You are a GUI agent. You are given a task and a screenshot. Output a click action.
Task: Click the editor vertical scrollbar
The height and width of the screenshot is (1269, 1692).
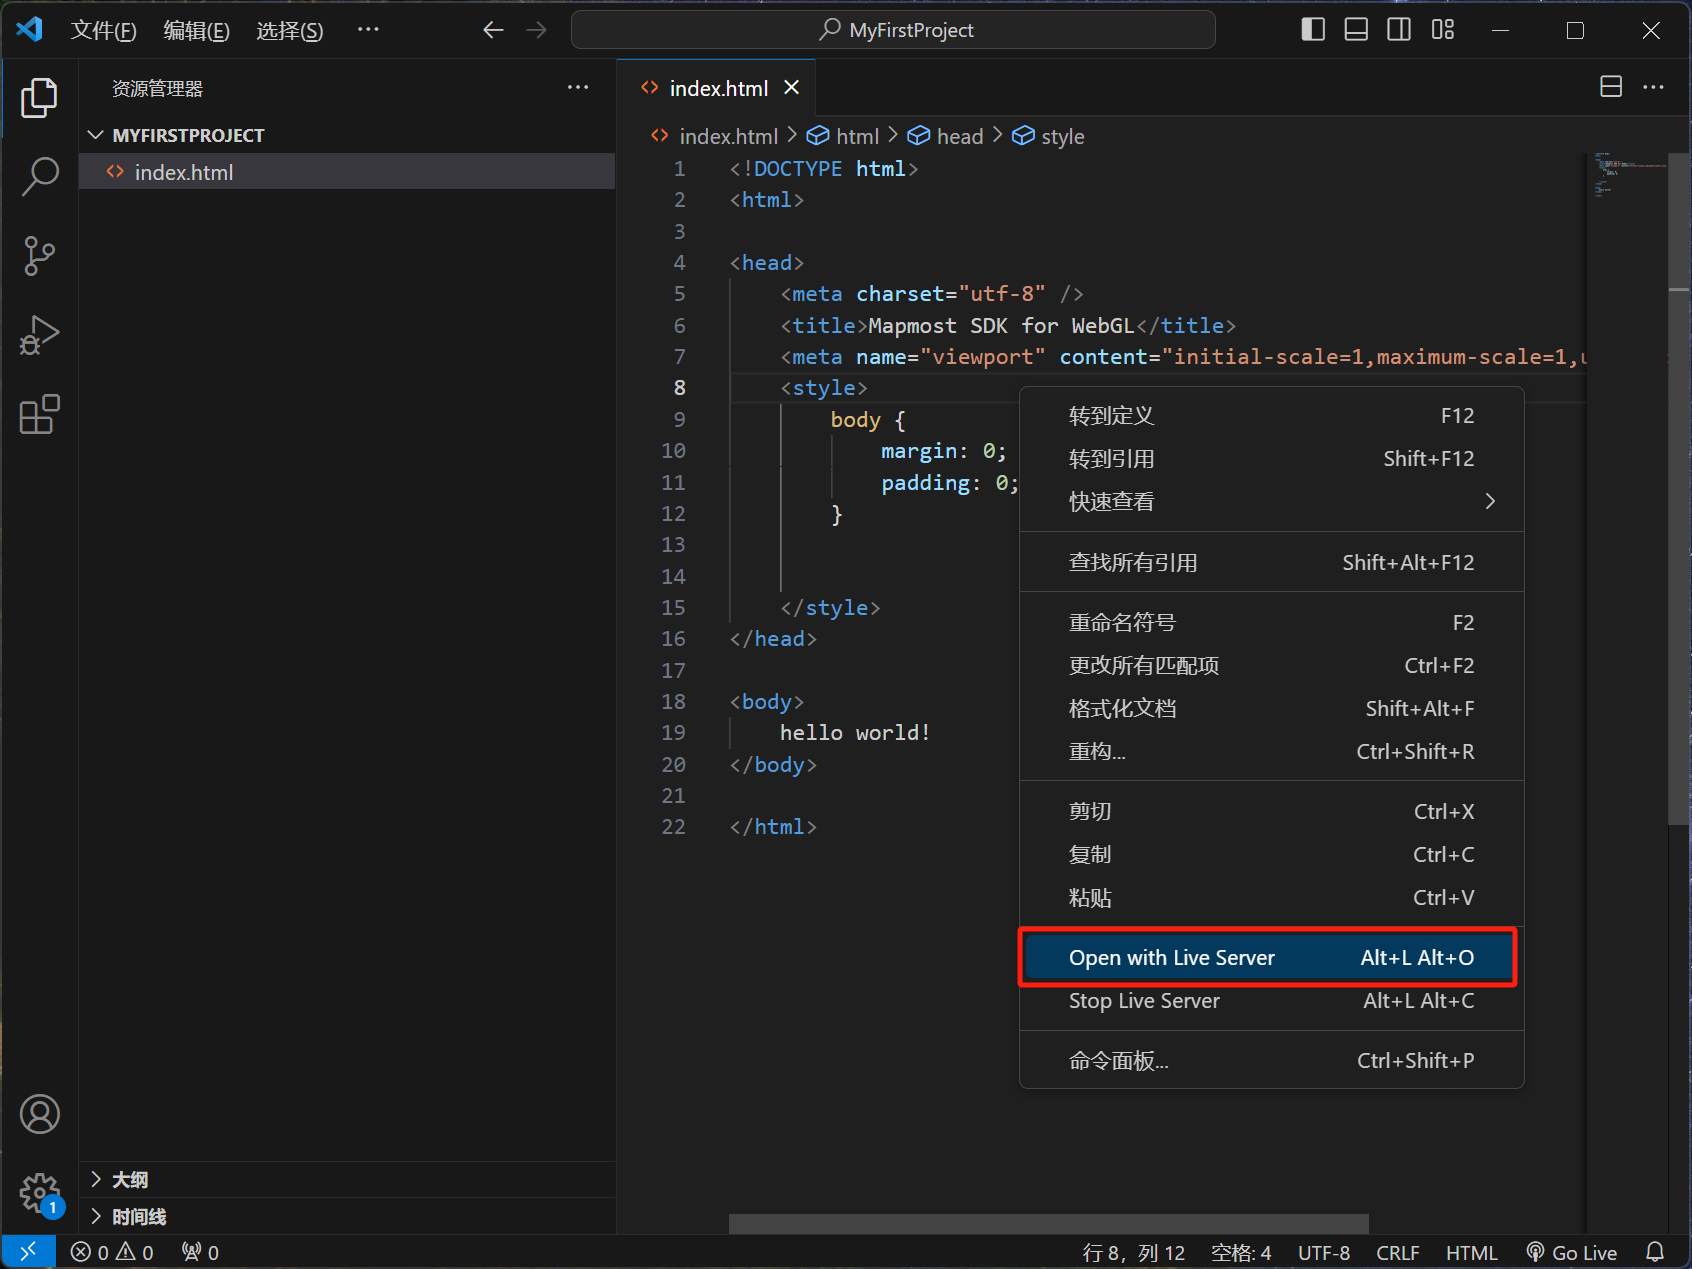click(1679, 490)
